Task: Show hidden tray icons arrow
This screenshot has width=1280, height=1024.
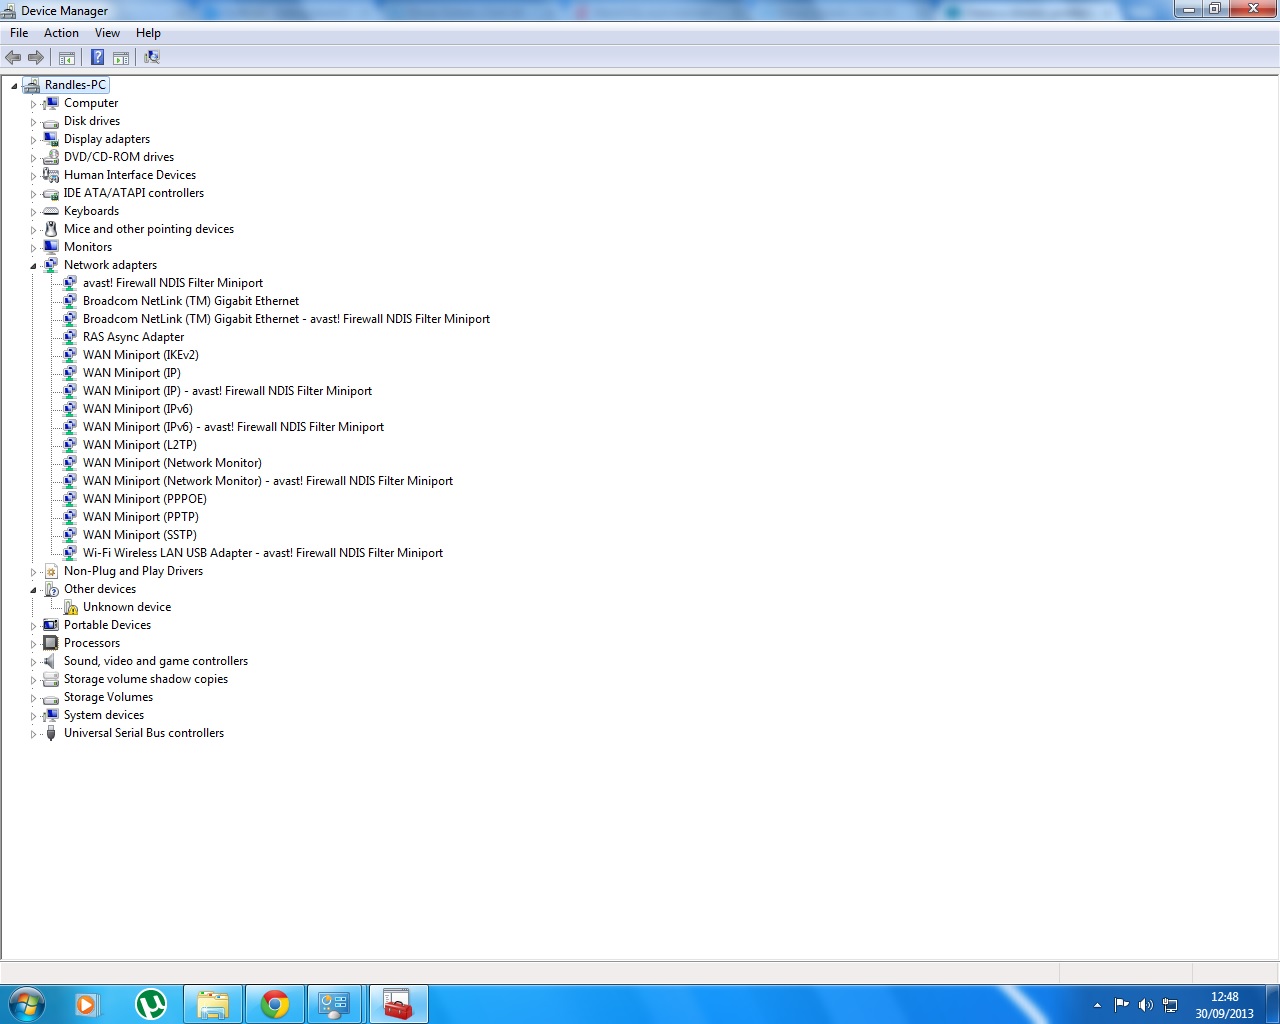Action: point(1097,1005)
